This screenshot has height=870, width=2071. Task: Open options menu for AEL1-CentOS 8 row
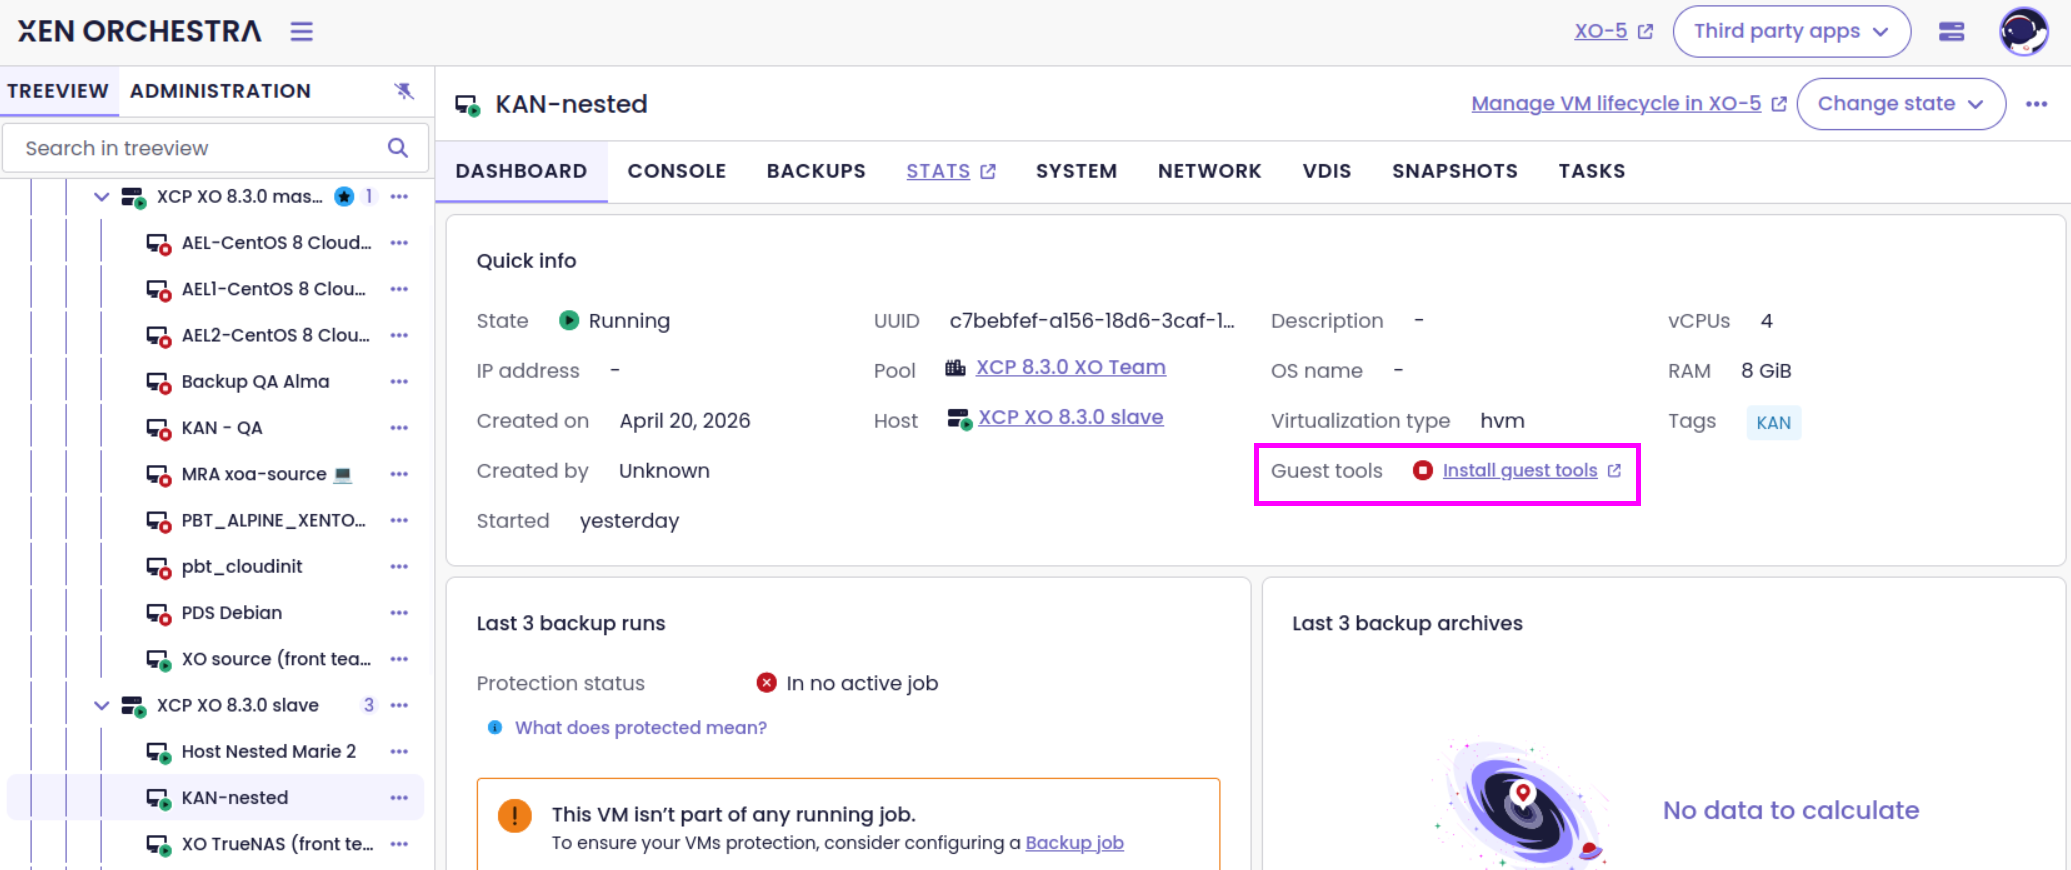point(399,289)
